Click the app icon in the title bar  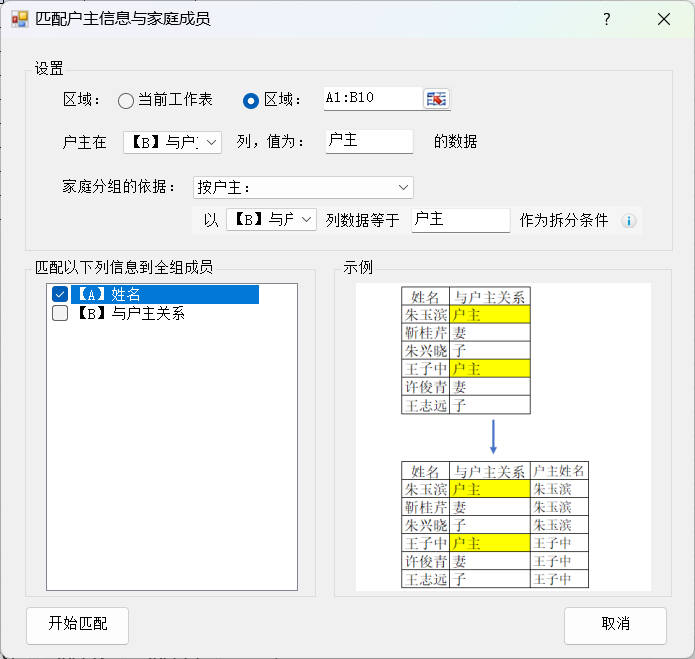[19, 19]
